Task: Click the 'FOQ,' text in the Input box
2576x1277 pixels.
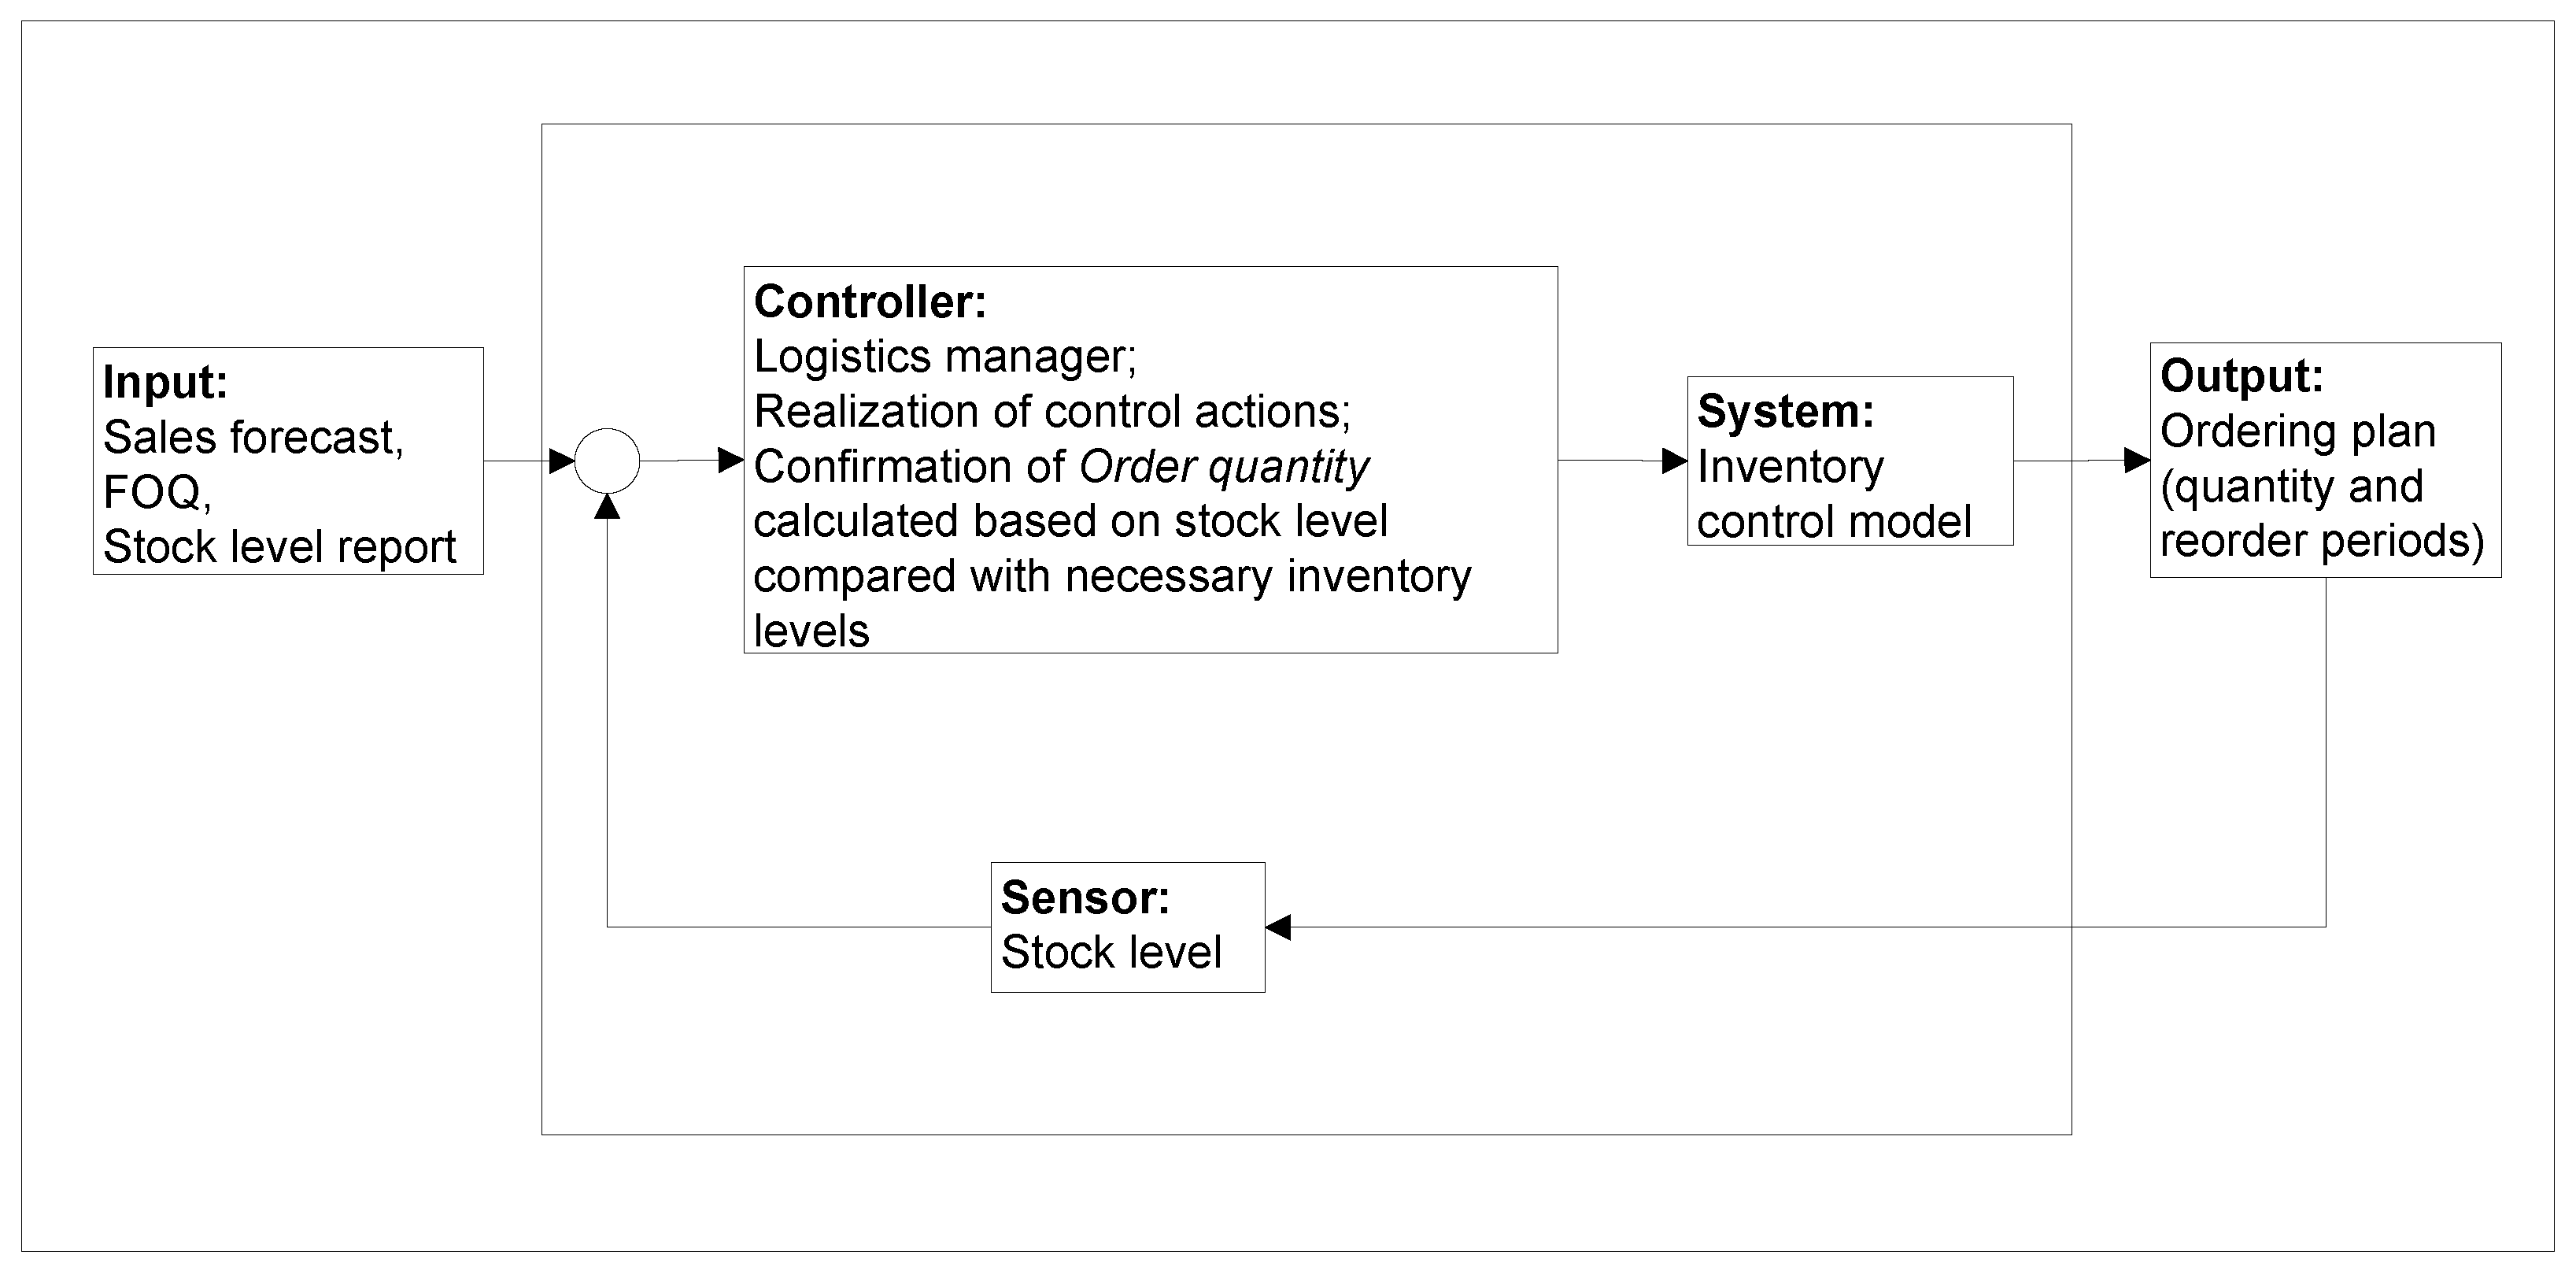Action: pyautogui.click(x=157, y=492)
